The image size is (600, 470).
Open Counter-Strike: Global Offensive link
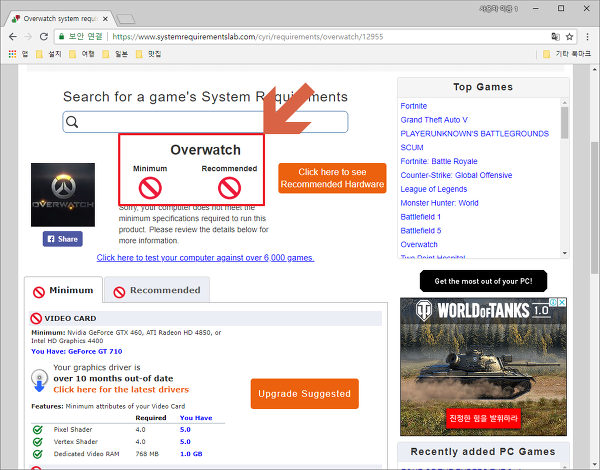(456, 175)
